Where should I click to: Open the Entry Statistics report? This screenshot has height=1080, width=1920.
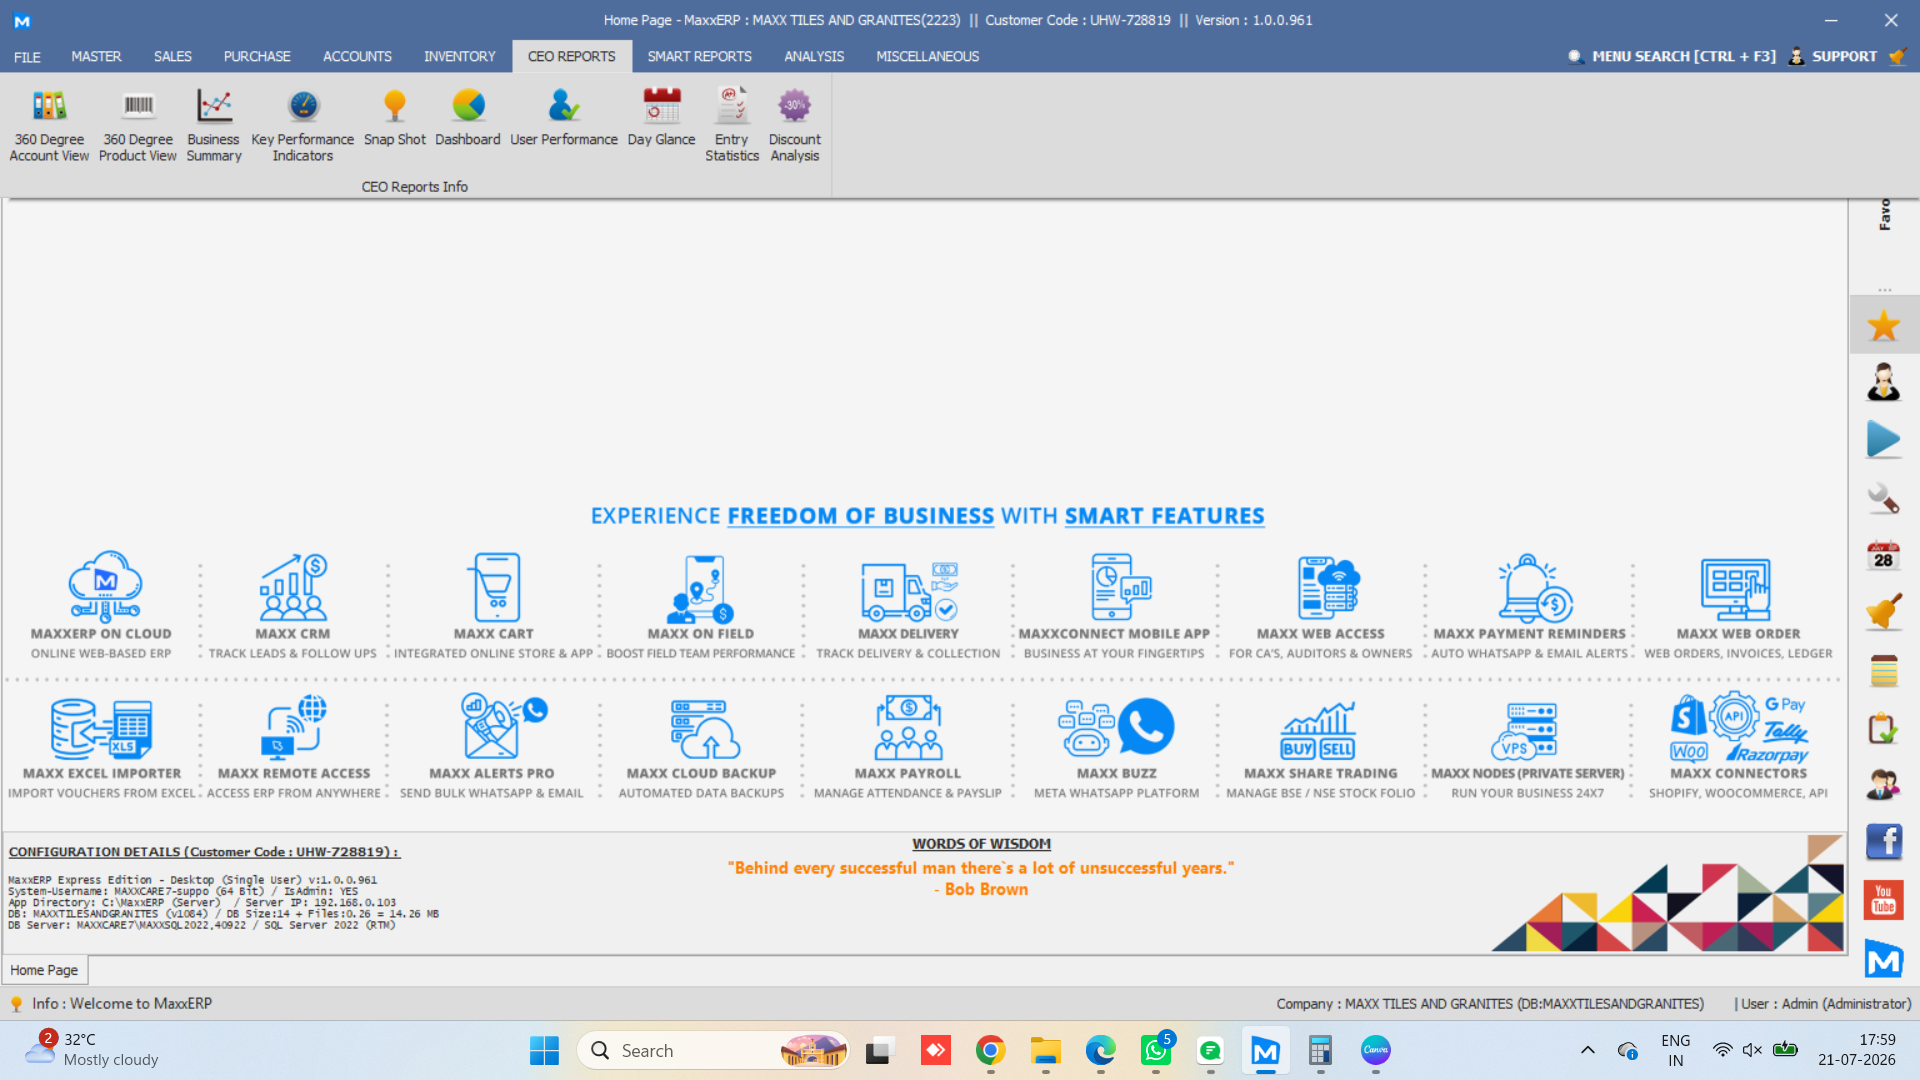point(732,125)
